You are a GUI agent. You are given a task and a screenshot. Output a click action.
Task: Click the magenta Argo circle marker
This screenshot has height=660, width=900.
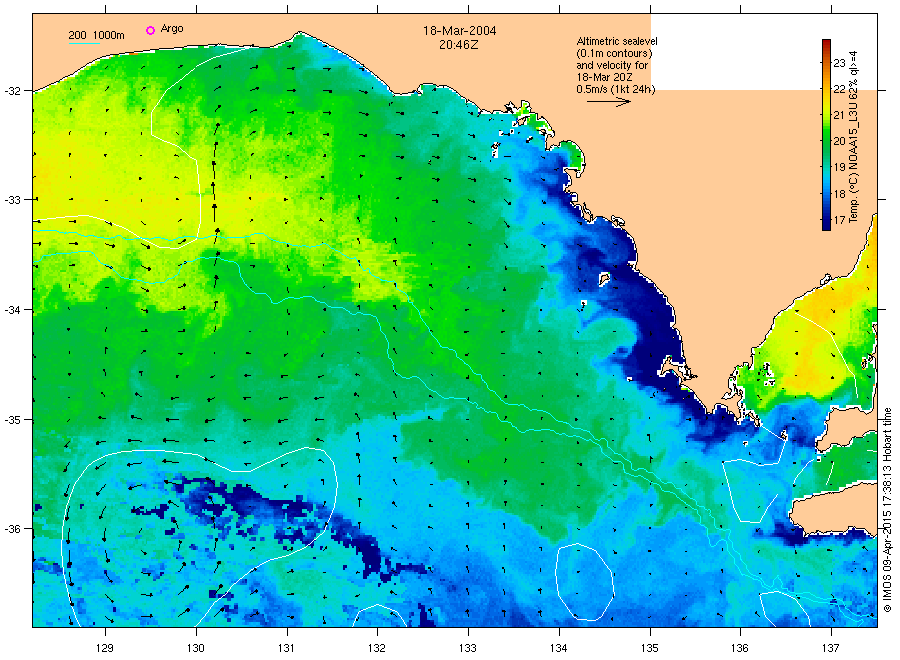(x=150, y=30)
